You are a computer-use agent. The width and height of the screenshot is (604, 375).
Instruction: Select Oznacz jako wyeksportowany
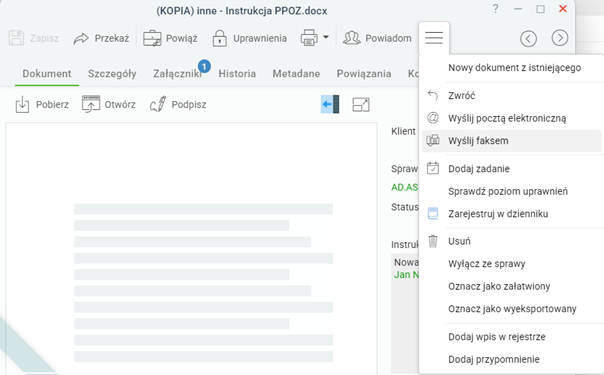512,309
